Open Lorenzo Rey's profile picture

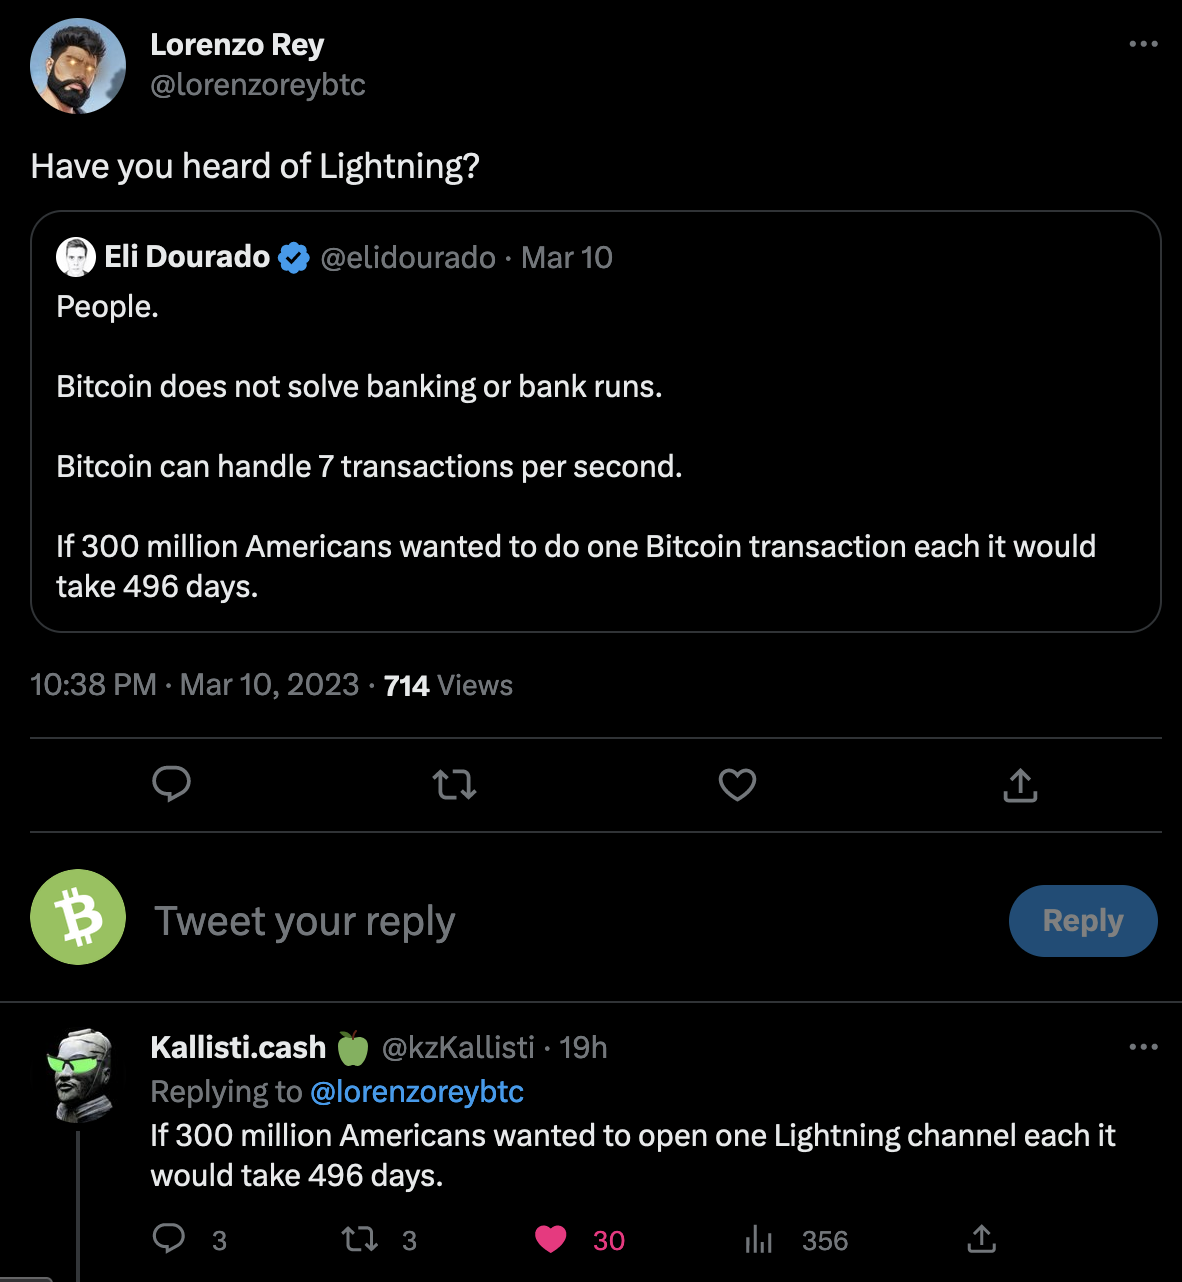pyautogui.click(x=78, y=66)
